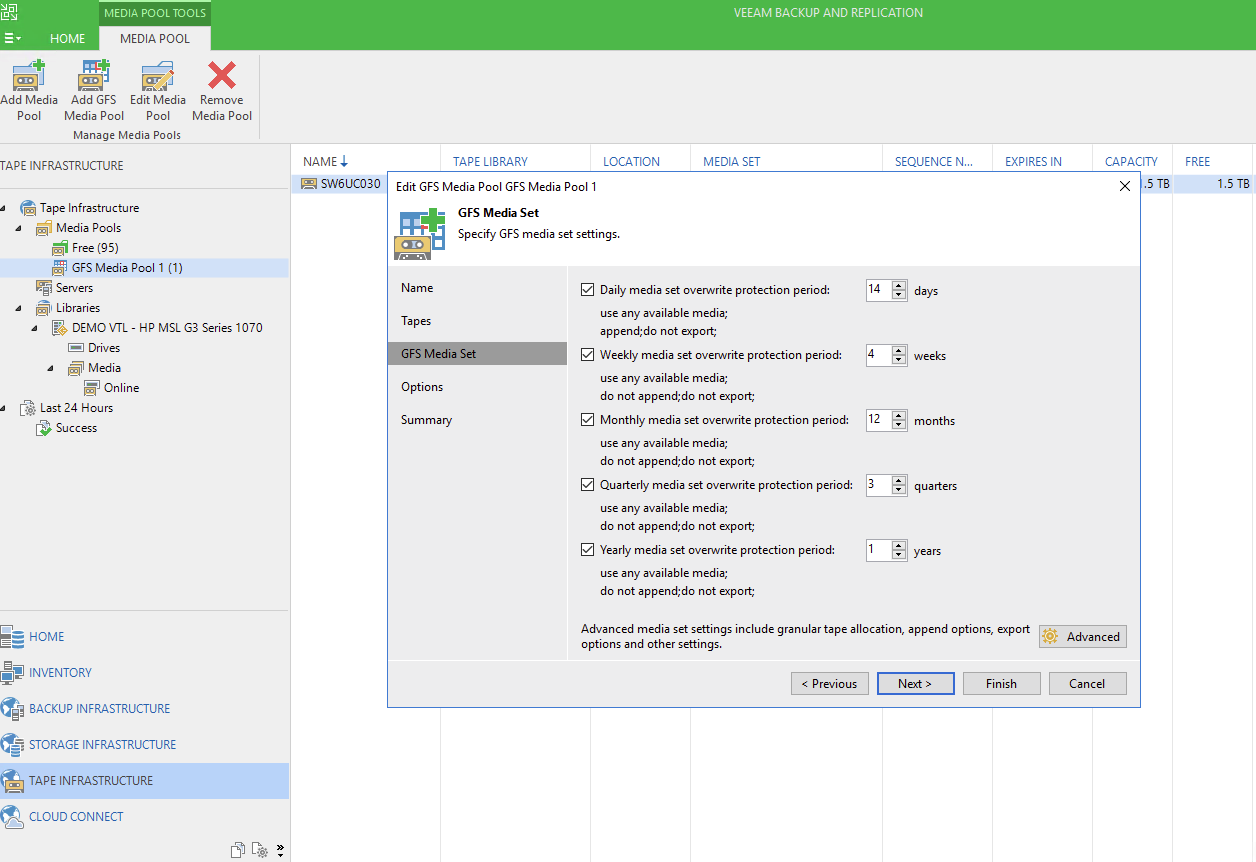Click the Add Media Pool icon
Image resolution: width=1256 pixels, height=862 pixels.
29,76
